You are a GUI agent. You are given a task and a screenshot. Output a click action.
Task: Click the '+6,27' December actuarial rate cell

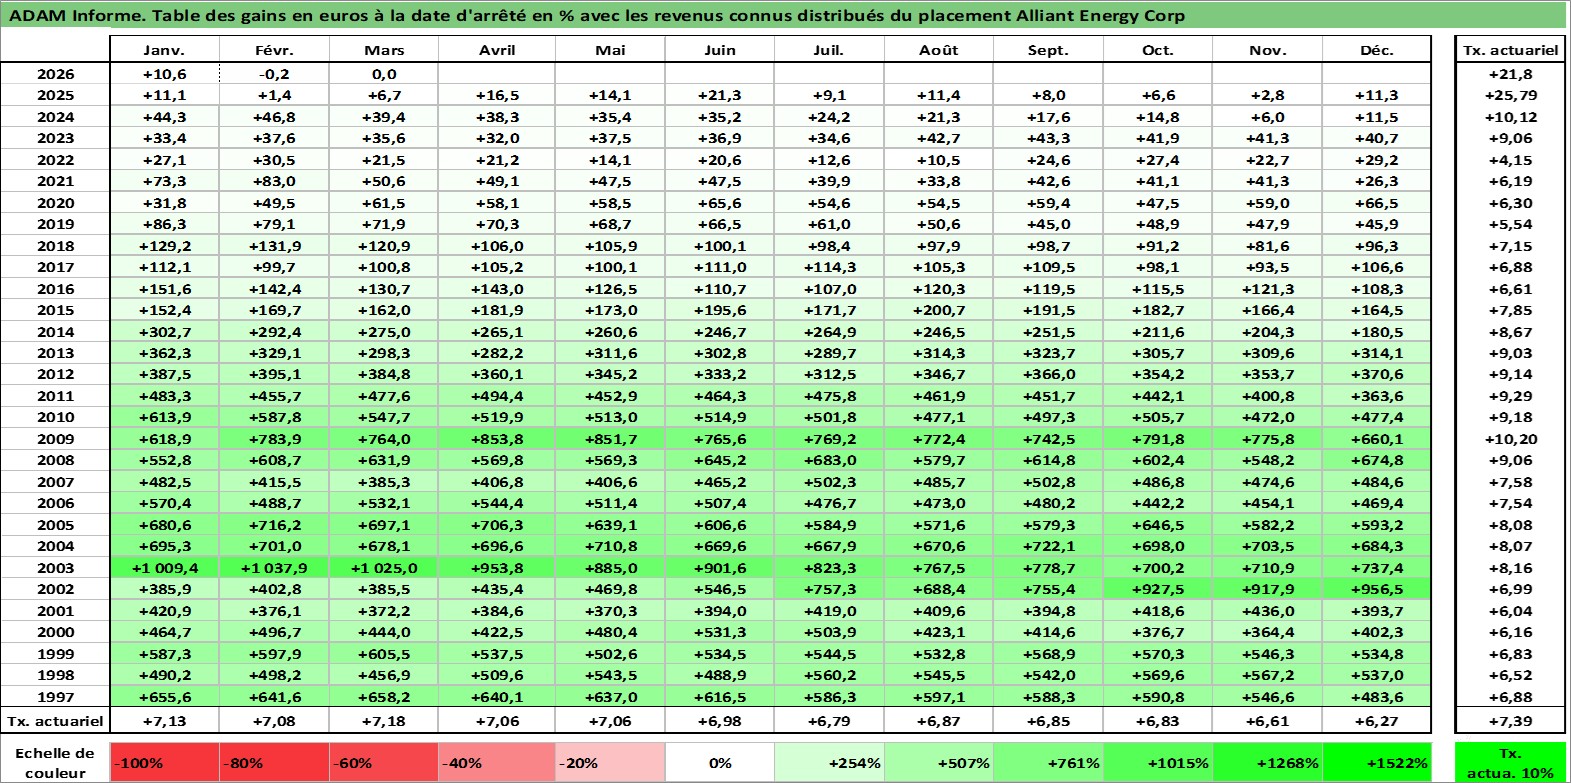1377,720
